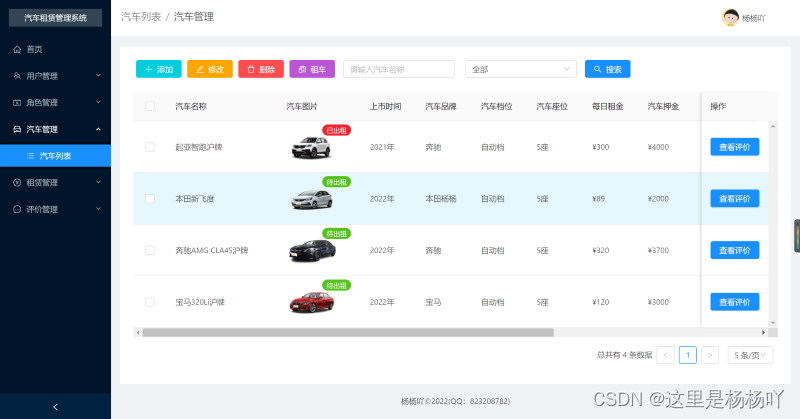The width and height of the screenshot is (800, 419).
Task: Click the horizontal table scrollbar thumb
Action: [348, 333]
